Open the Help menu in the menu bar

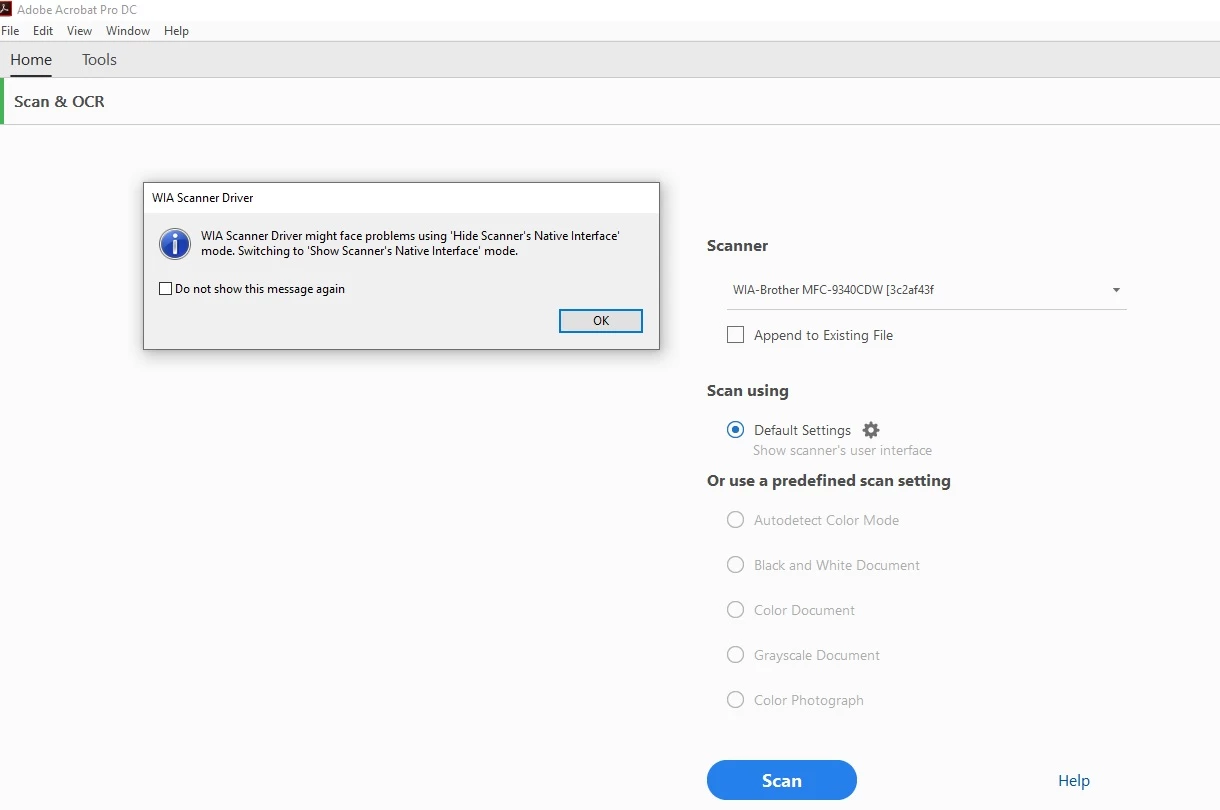pos(176,31)
